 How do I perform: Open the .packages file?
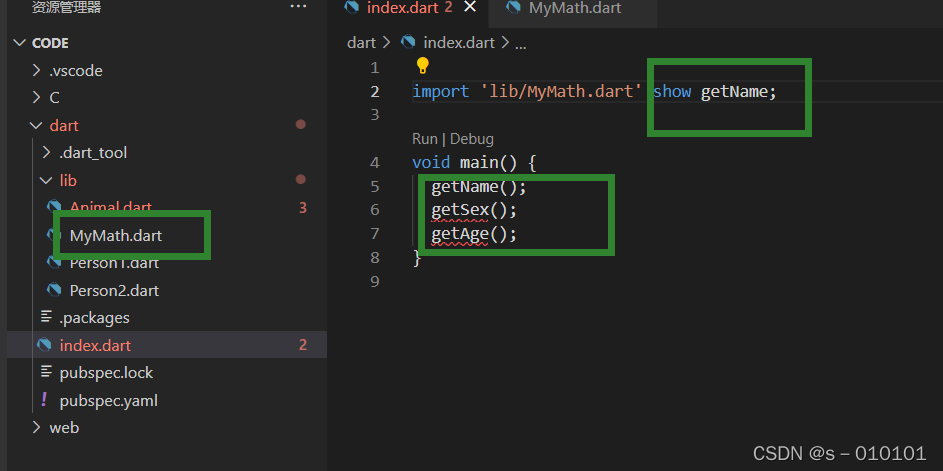[94, 318]
